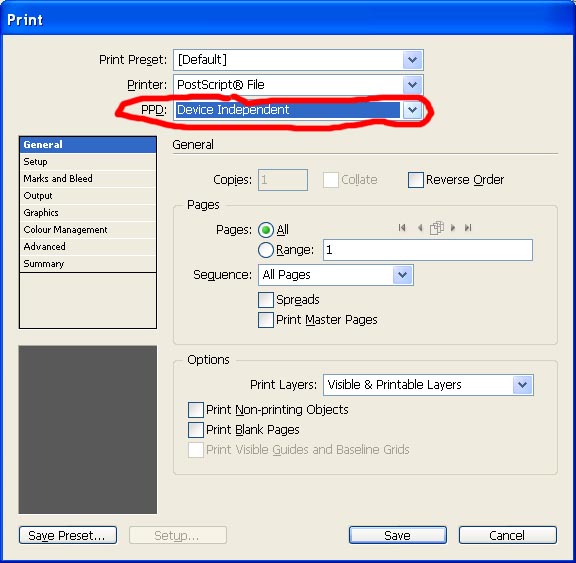576x563 pixels.
Task: Go to next page arrow icon
Action: coord(453,228)
